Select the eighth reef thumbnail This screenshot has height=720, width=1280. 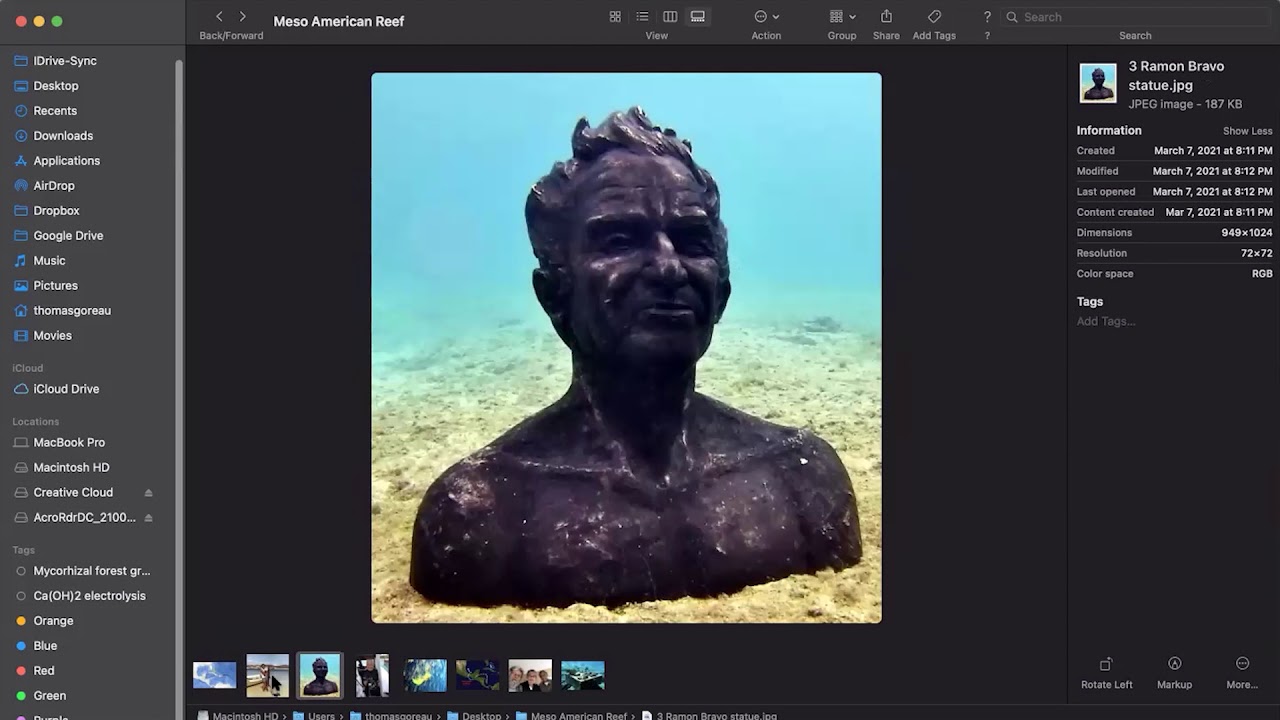click(x=583, y=676)
